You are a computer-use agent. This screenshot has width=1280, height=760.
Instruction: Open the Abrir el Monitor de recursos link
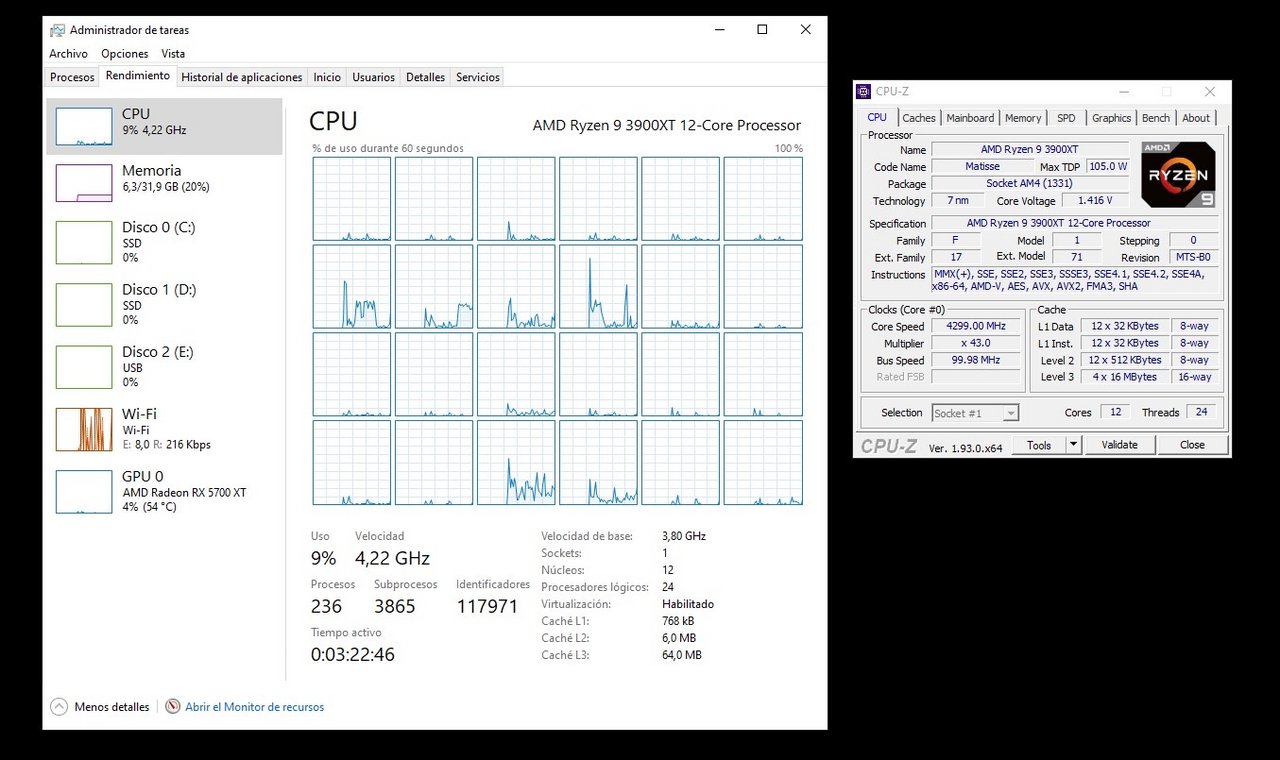(x=254, y=707)
